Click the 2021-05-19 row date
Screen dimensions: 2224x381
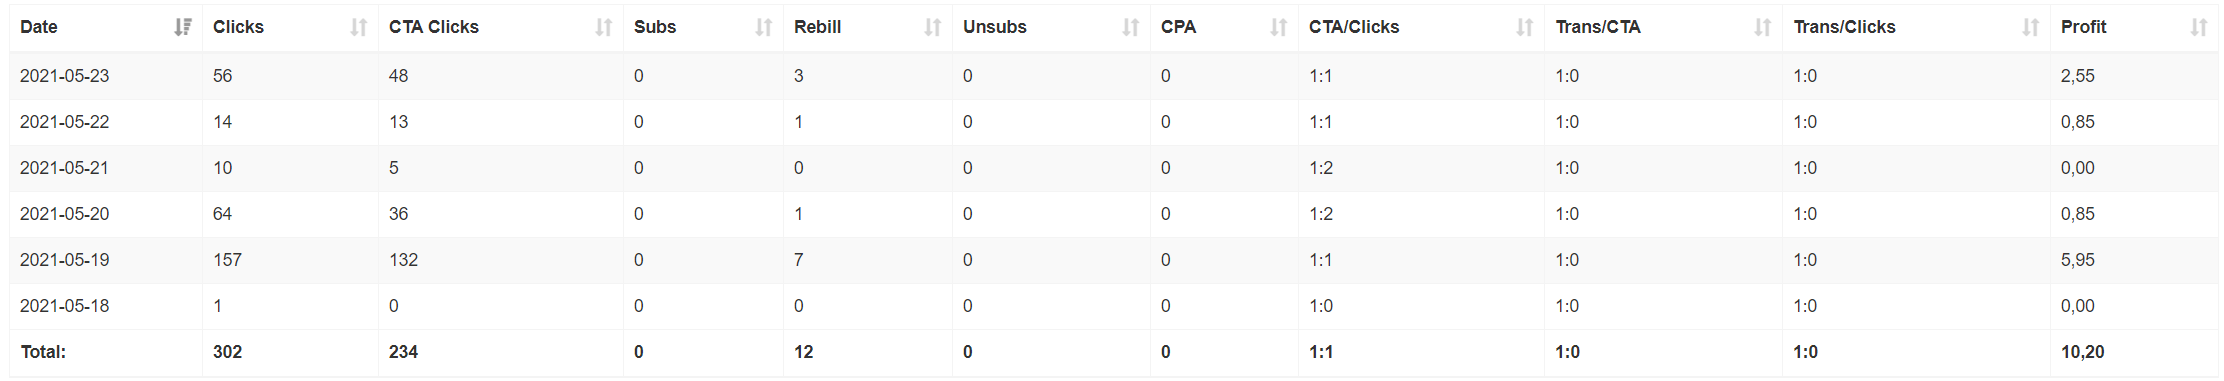(65, 260)
